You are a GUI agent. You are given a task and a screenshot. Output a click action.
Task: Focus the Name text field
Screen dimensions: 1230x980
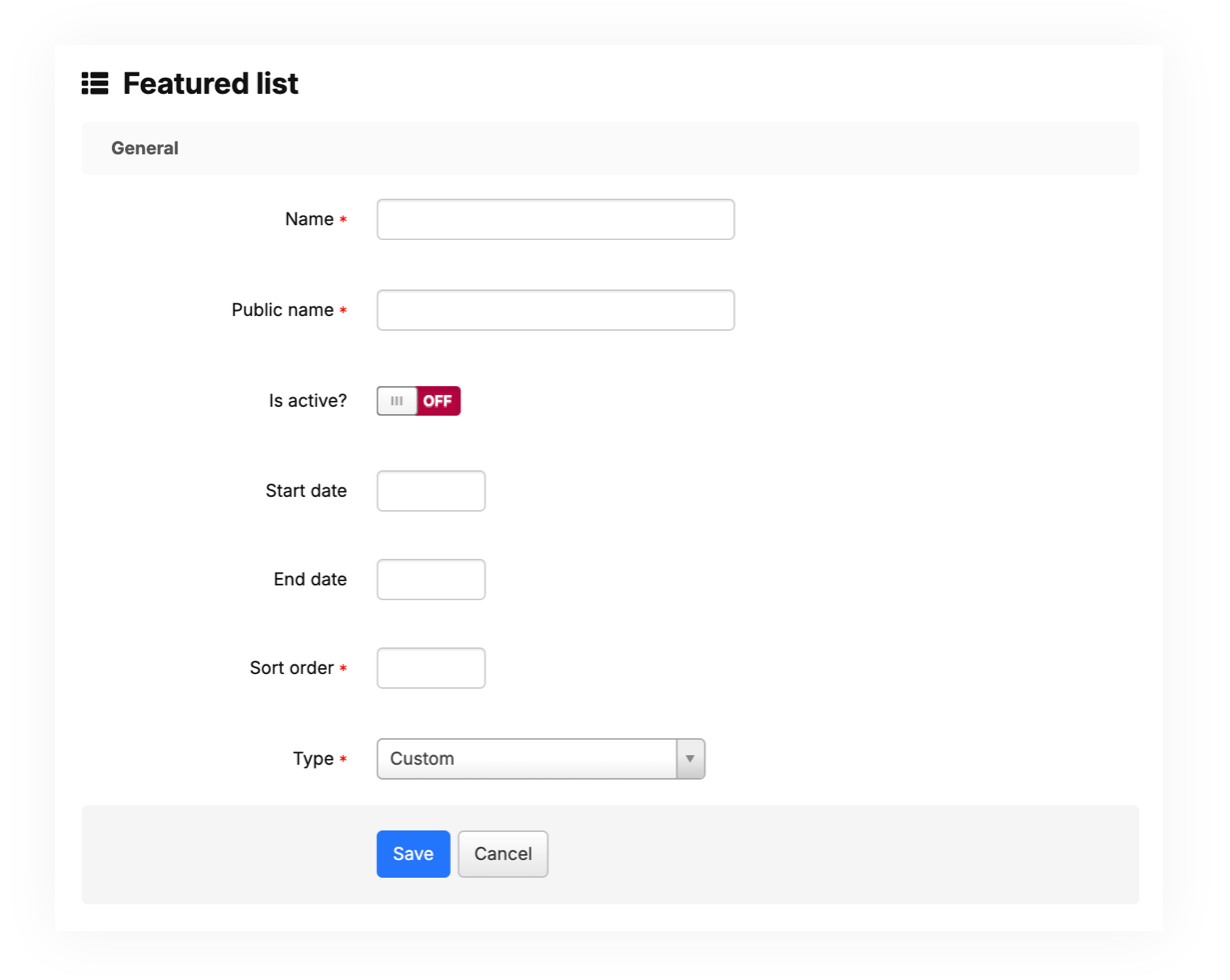pos(555,219)
